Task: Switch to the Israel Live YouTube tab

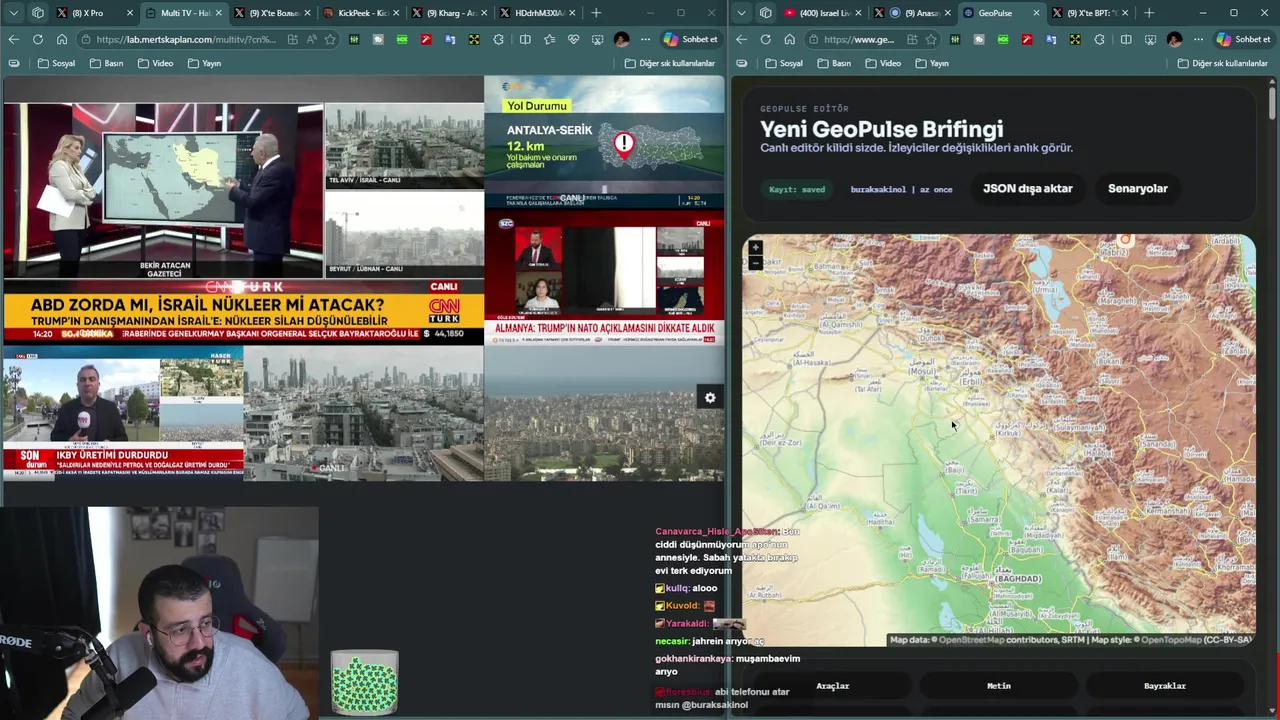Action: coord(824,13)
